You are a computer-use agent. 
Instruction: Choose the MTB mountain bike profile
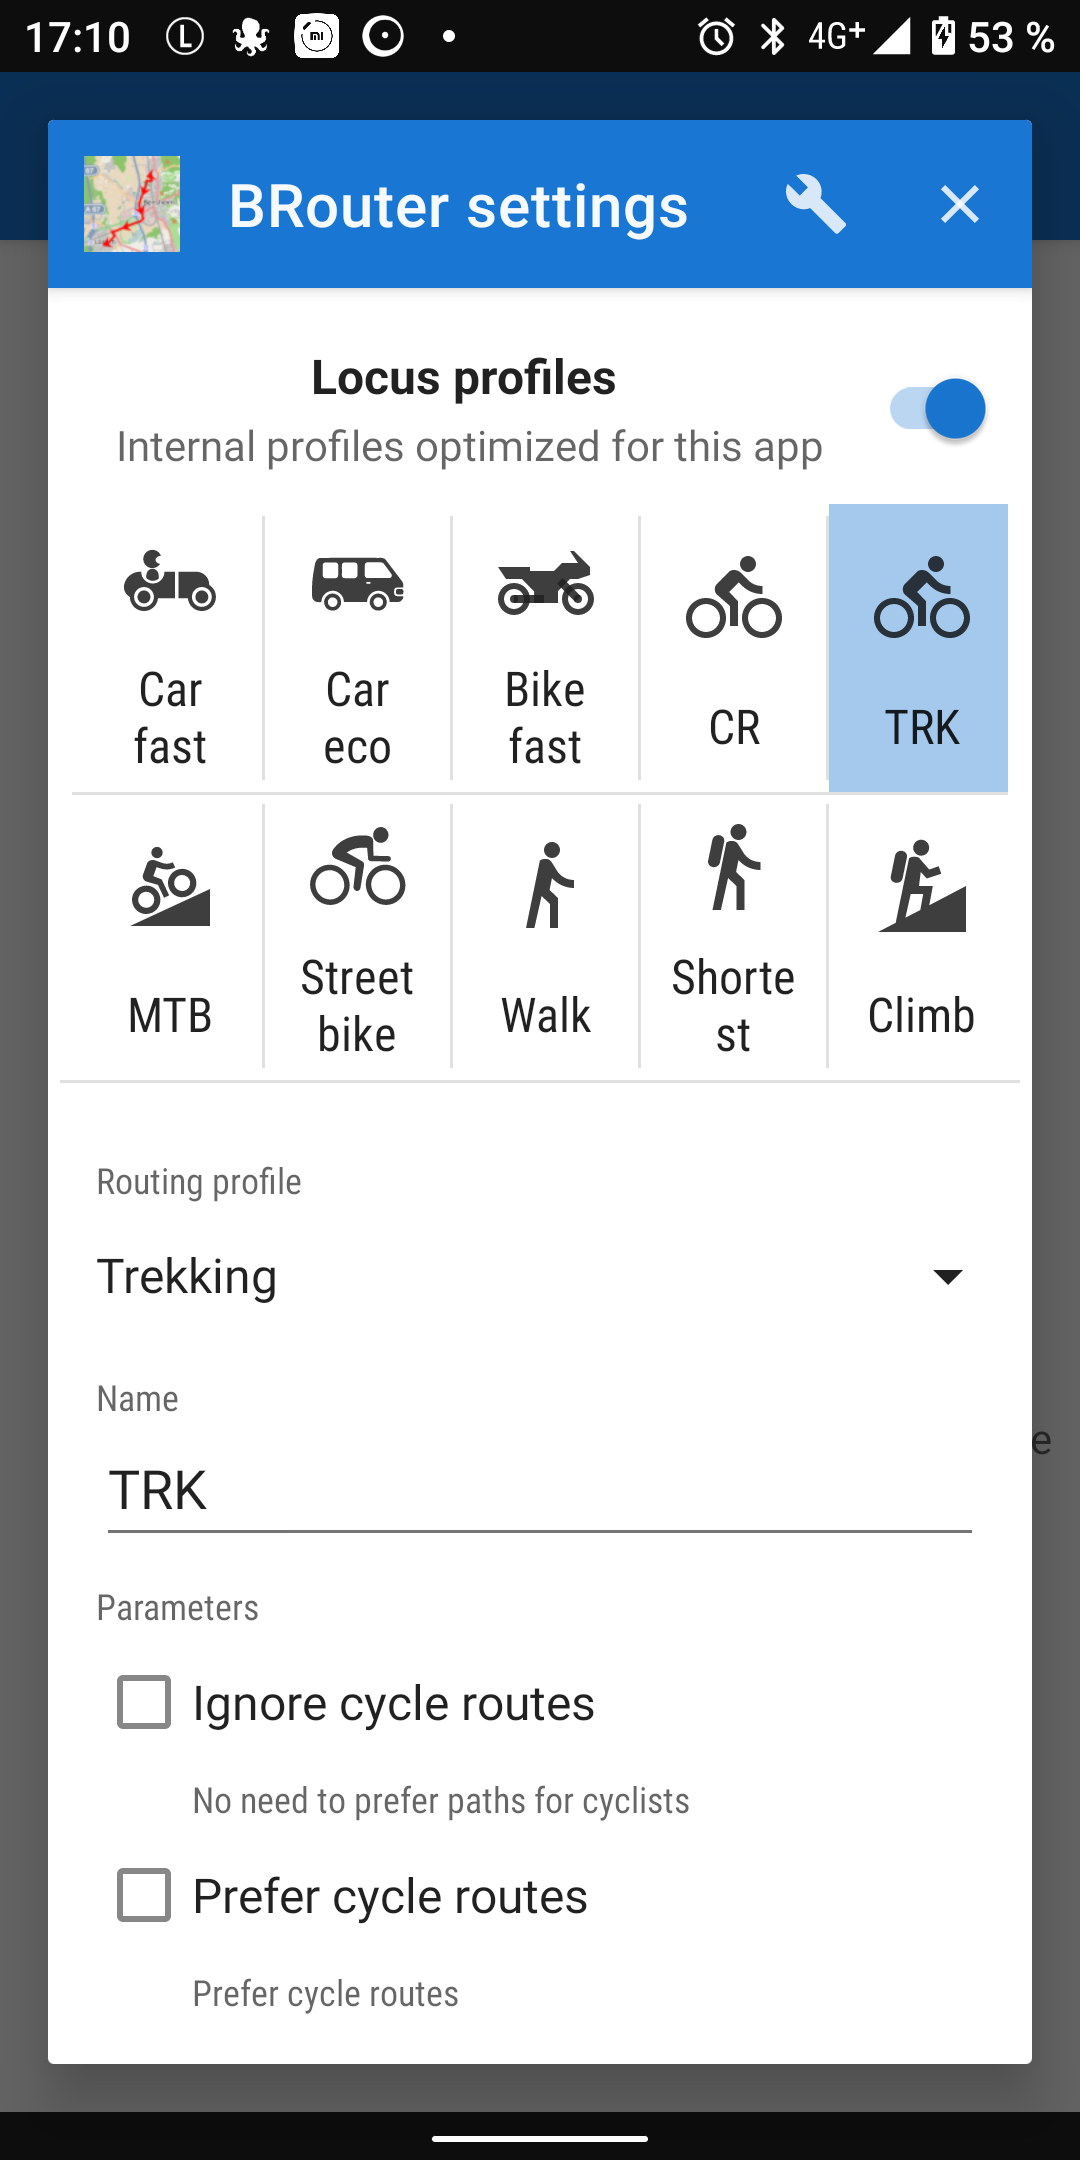(169, 888)
